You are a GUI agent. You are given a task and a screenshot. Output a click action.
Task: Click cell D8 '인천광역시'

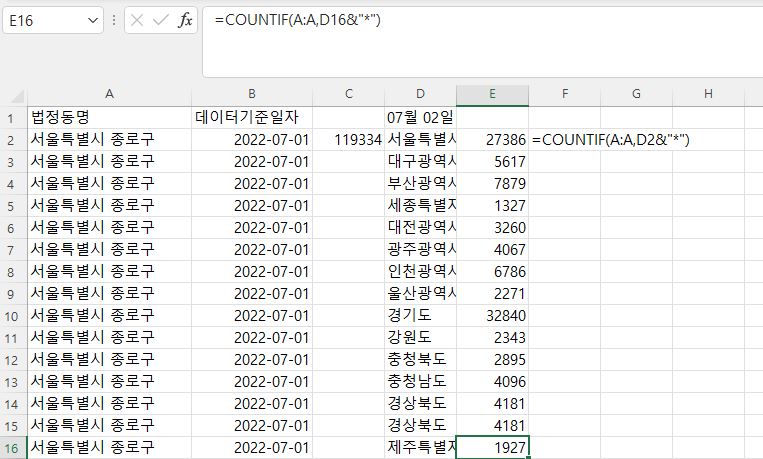coord(420,272)
